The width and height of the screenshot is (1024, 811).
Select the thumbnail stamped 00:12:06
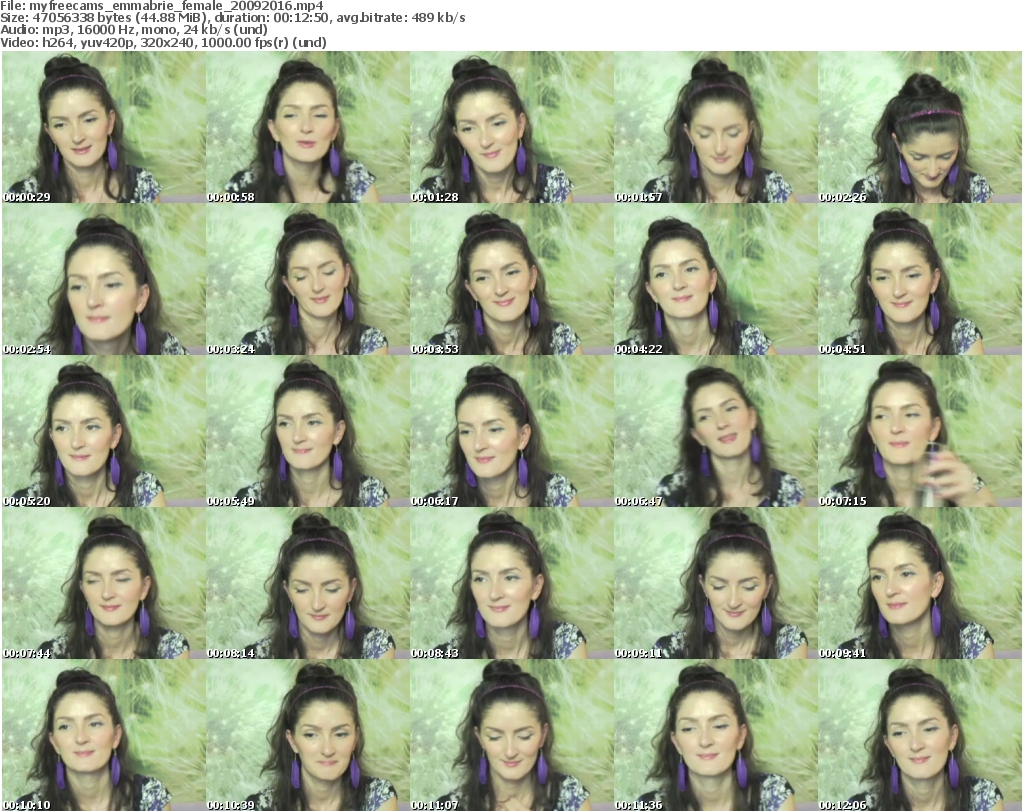pos(920,735)
